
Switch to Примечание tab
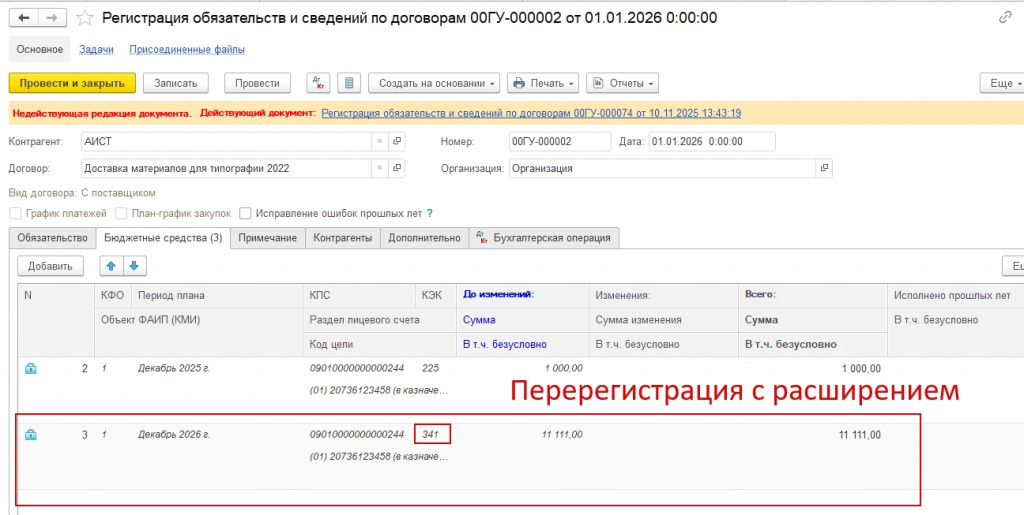[x=268, y=238]
